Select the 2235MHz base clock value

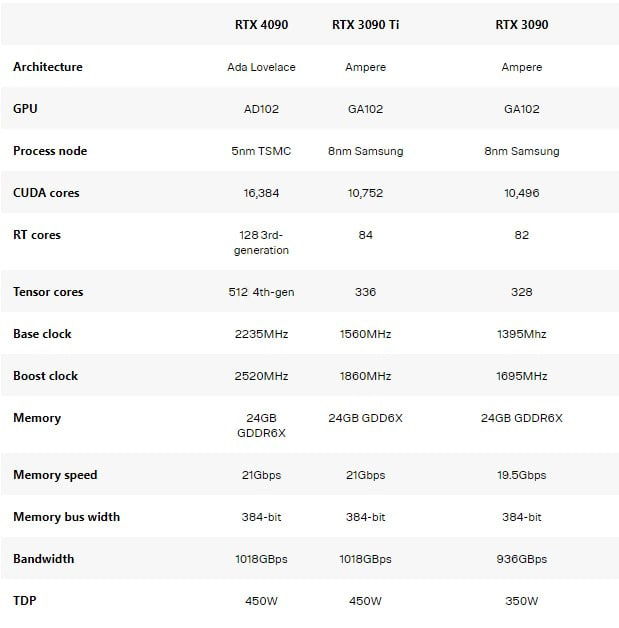click(x=261, y=334)
